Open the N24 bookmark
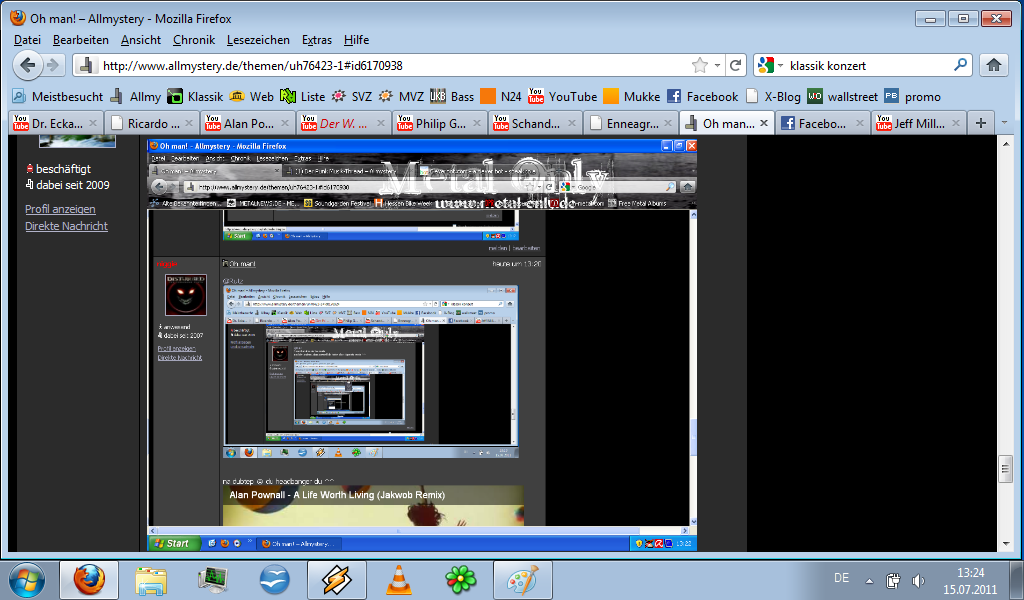The height and width of the screenshot is (600, 1024). (x=501, y=97)
